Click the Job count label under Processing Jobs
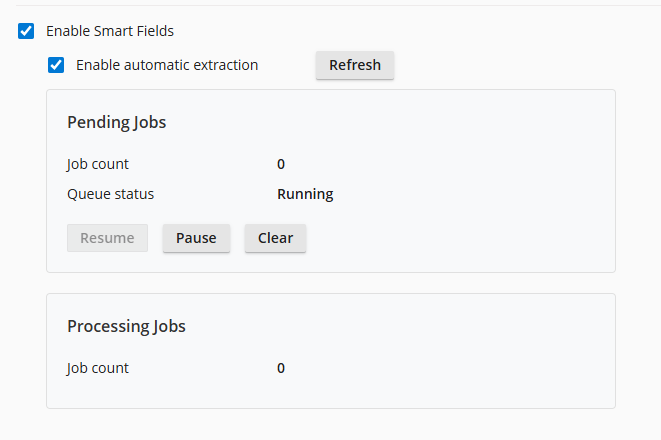Viewport: 661px width, 440px height. [x=98, y=368]
